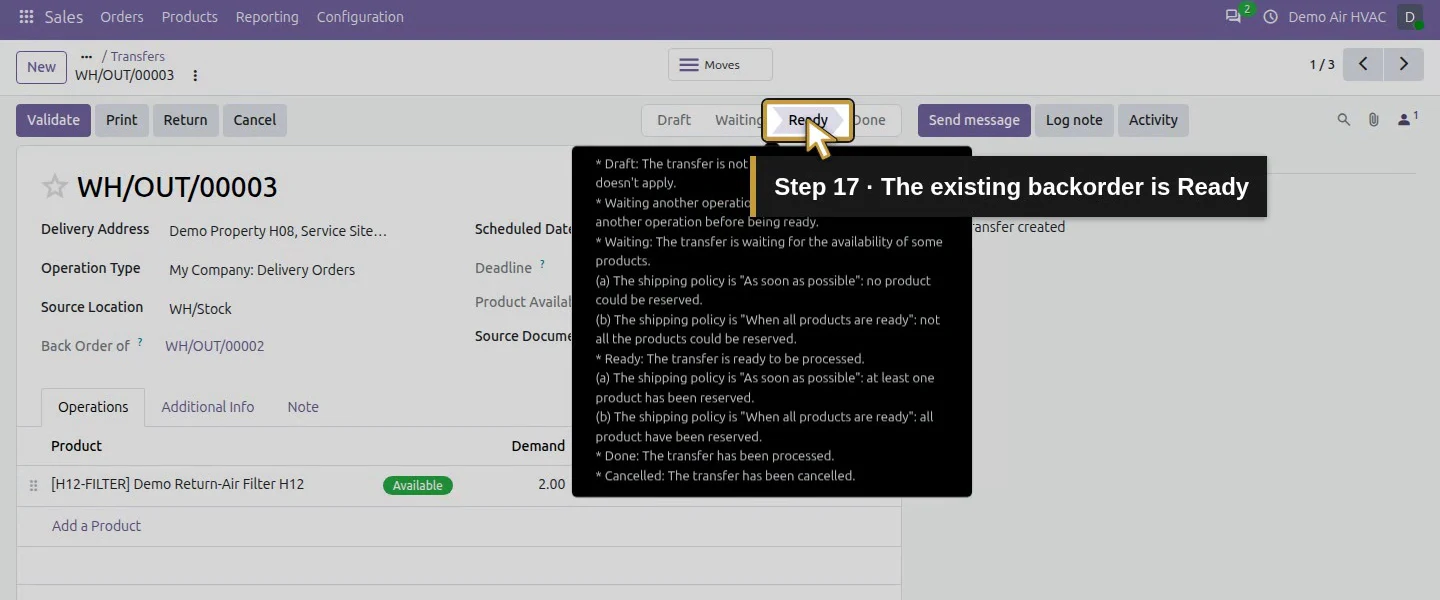Image resolution: width=1440 pixels, height=600 pixels.
Task: Switch to the Operations tab
Action: [93, 407]
